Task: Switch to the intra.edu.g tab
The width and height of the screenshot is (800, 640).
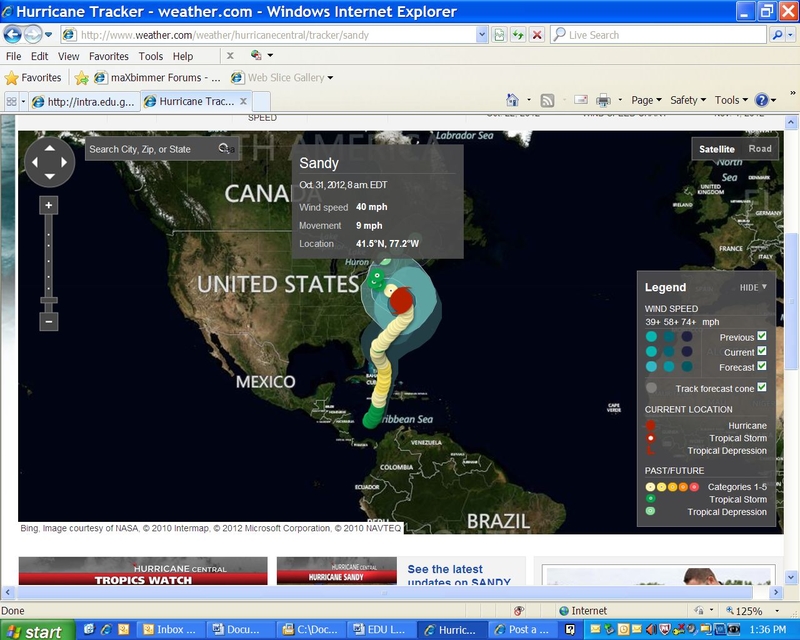Action: 84,102
